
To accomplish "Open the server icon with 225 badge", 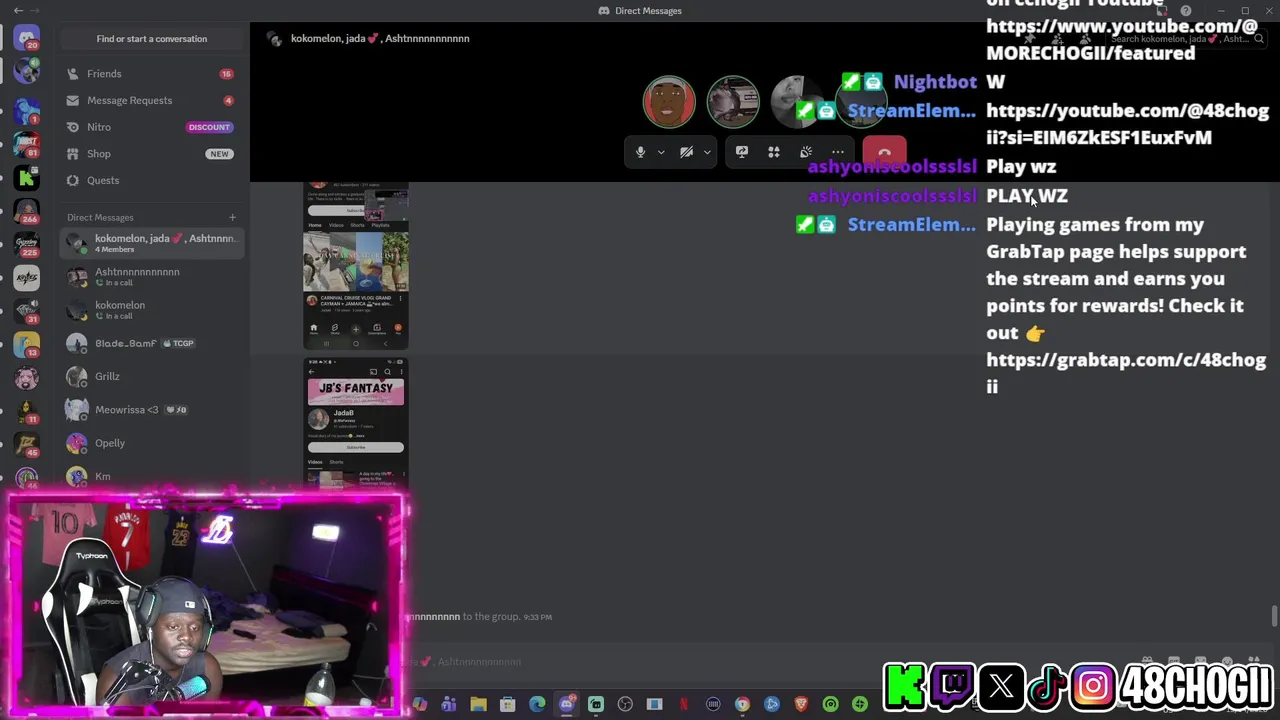I will tap(27, 245).
